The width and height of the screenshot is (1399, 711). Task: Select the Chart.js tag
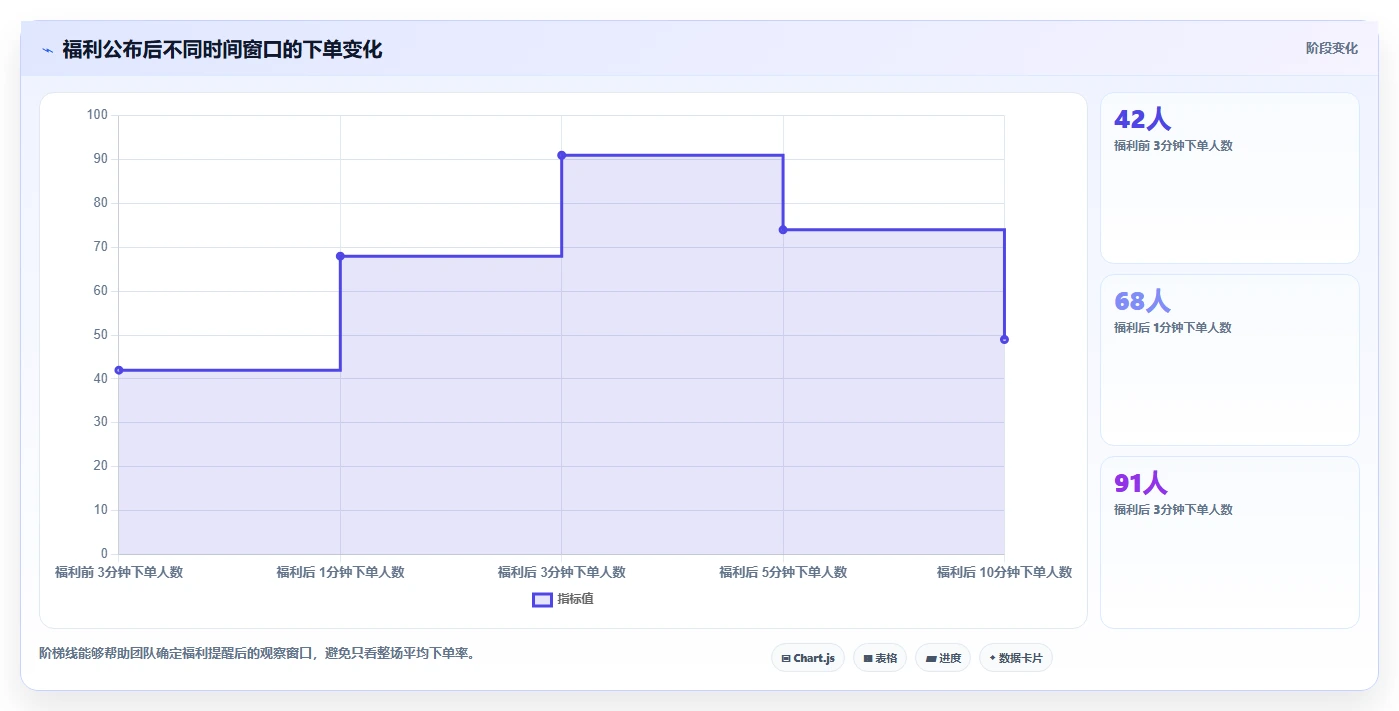click(x=808, y=658)
